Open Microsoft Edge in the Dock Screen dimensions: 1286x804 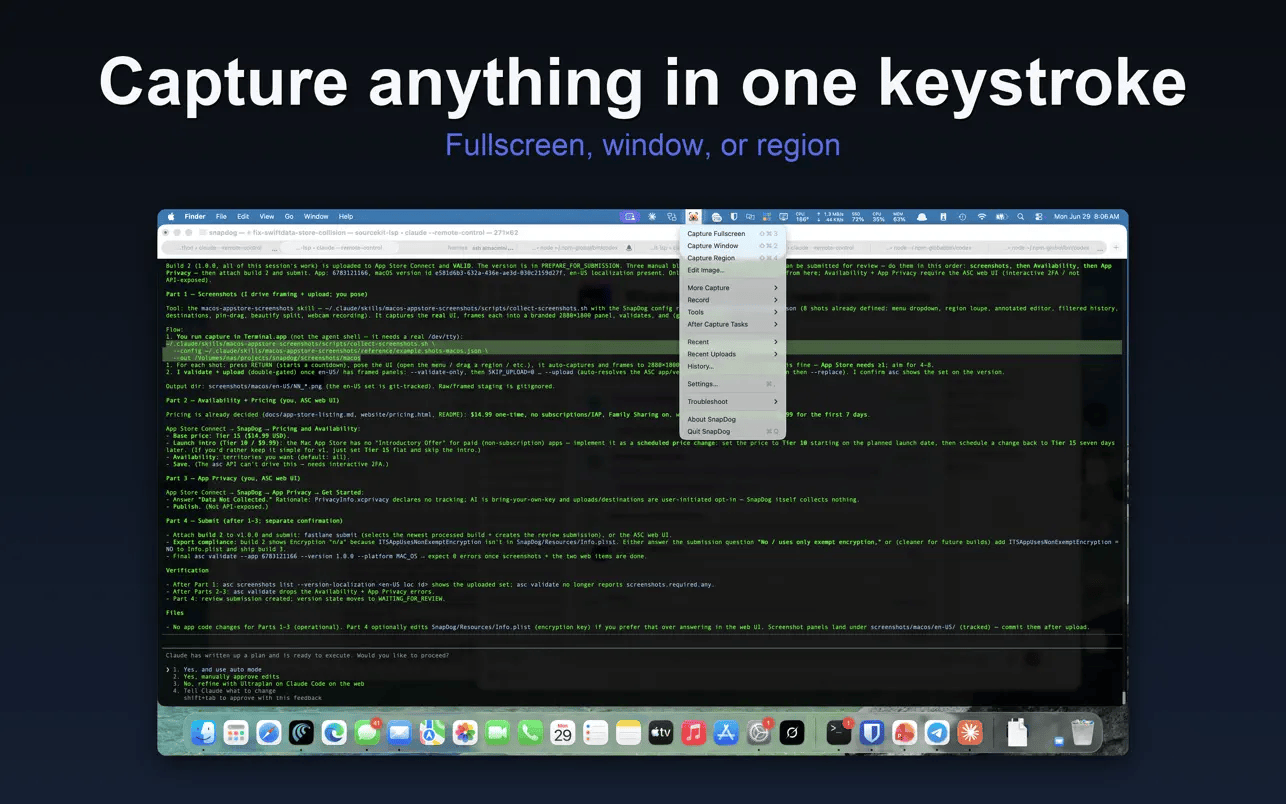(x=334, y=733)
